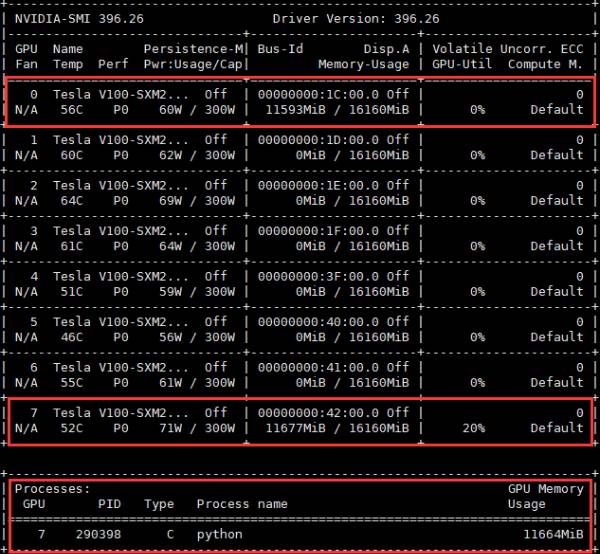Click the GPU Memory header in processes

click(x=546, y=489)
